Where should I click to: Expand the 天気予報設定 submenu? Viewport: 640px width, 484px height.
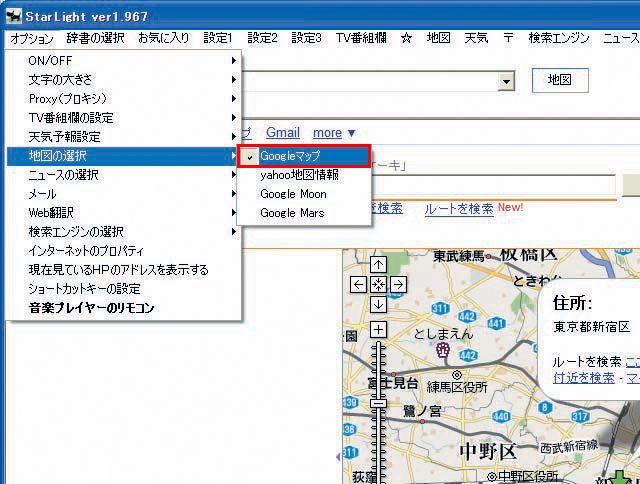click(x=124, y=137)
